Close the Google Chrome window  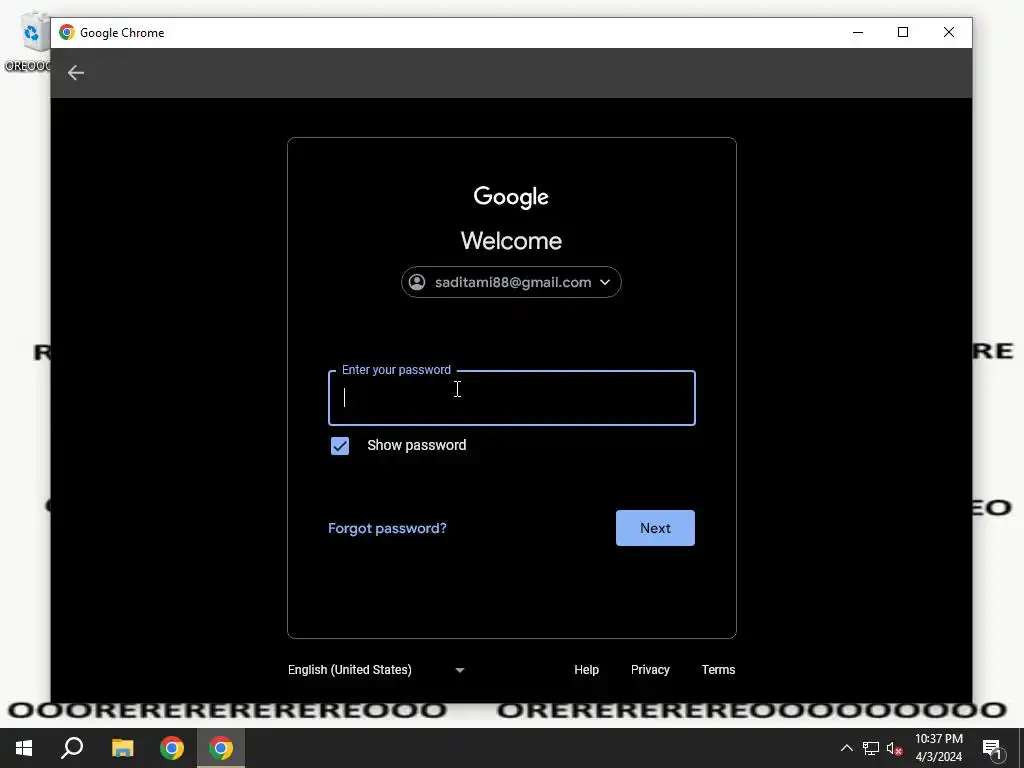pyautogui.click(x=948, y=32)
